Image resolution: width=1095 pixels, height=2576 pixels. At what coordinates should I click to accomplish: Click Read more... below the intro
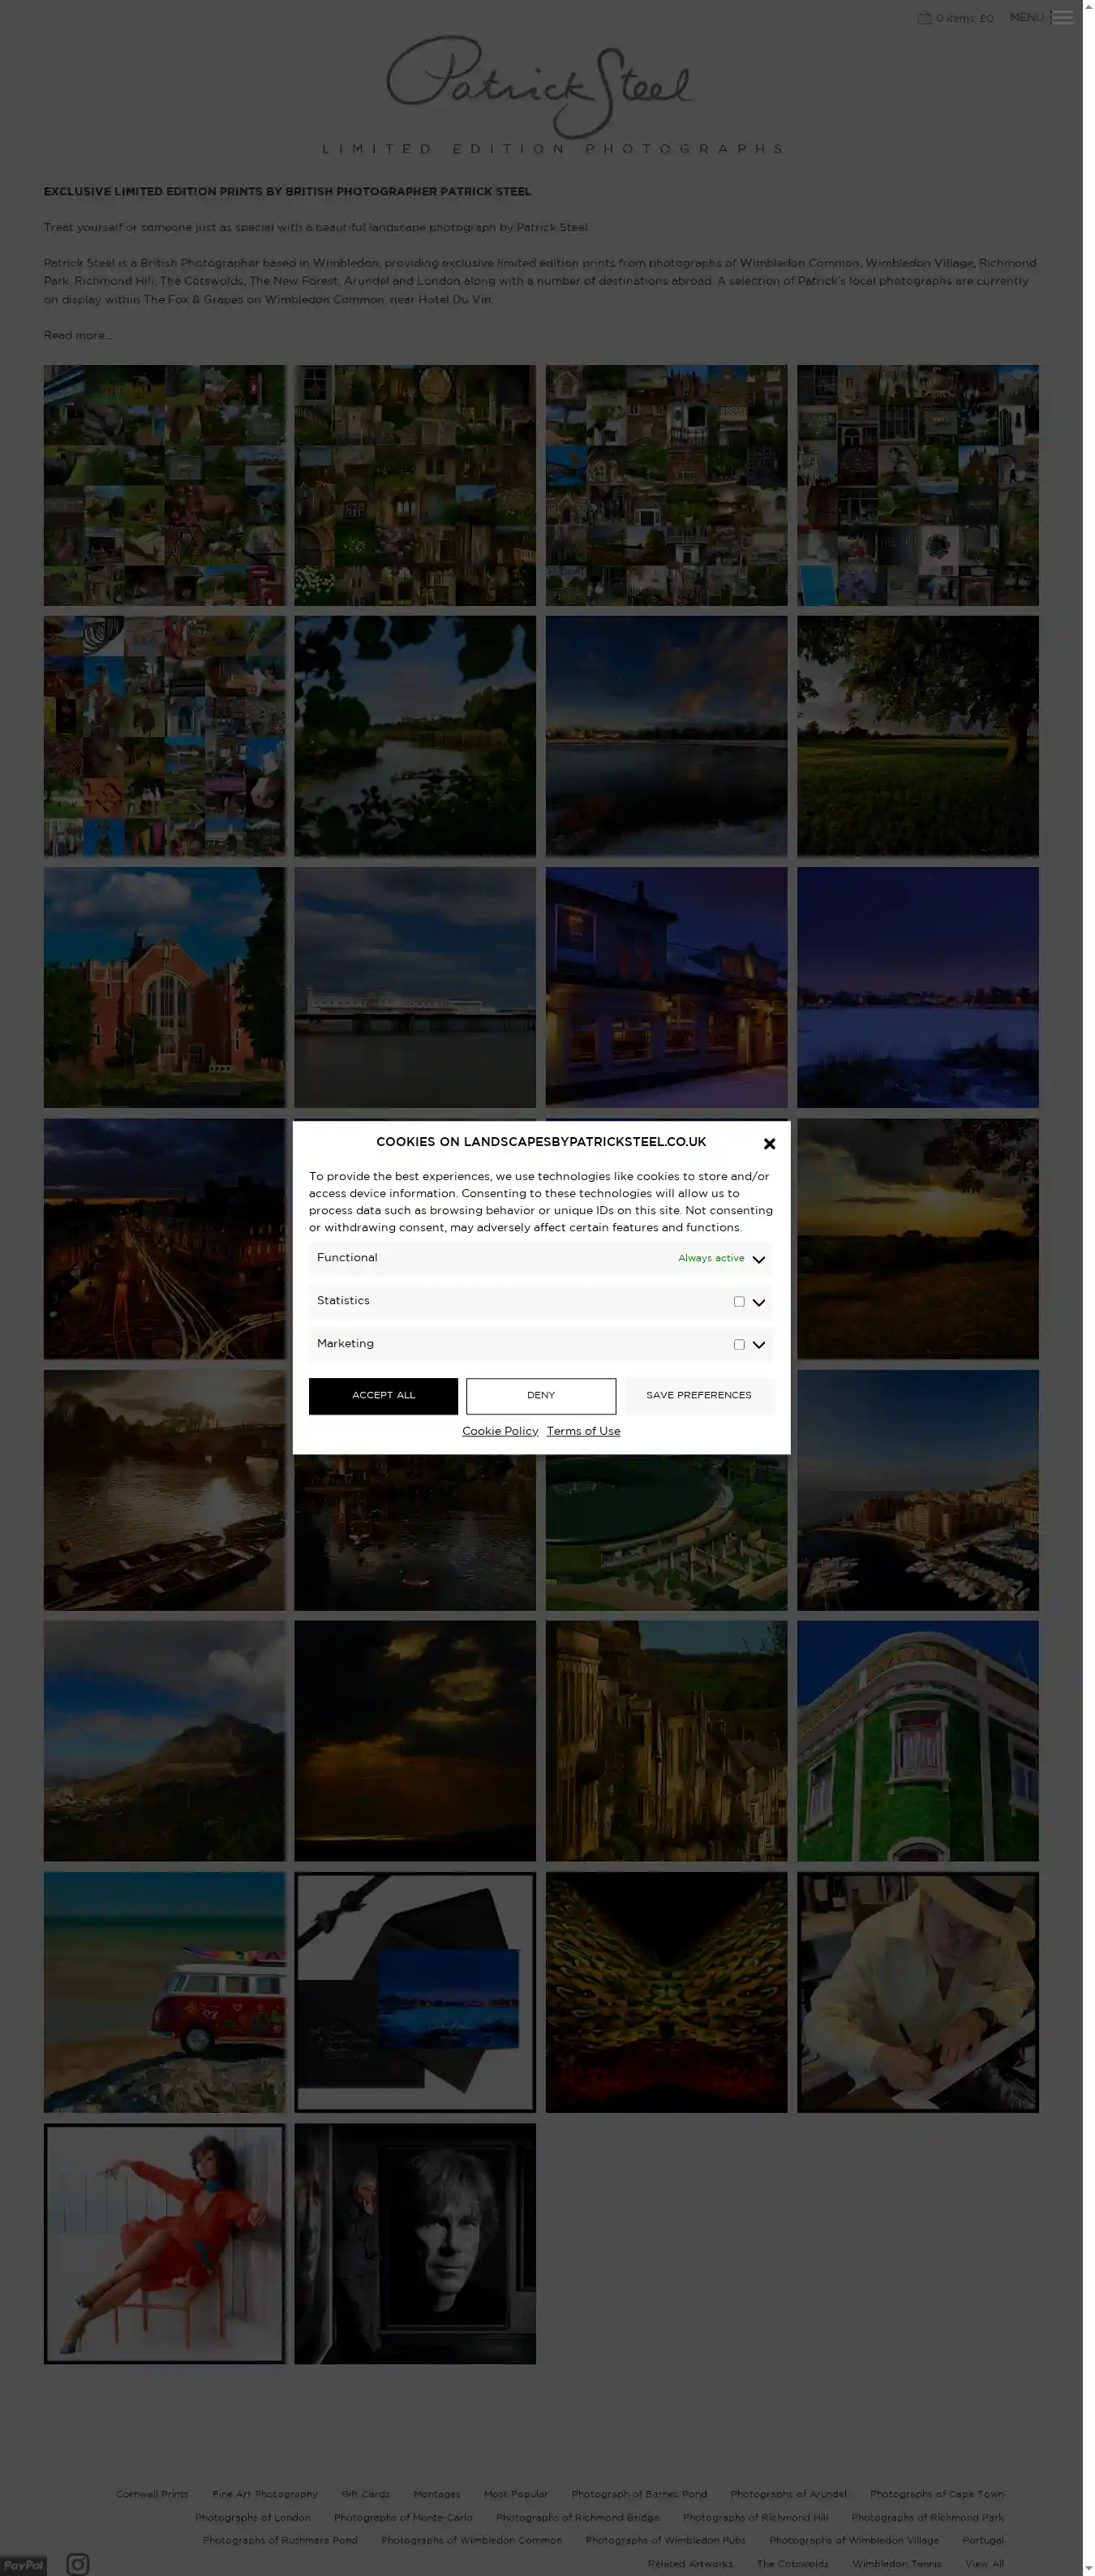[x=78, y=336]
